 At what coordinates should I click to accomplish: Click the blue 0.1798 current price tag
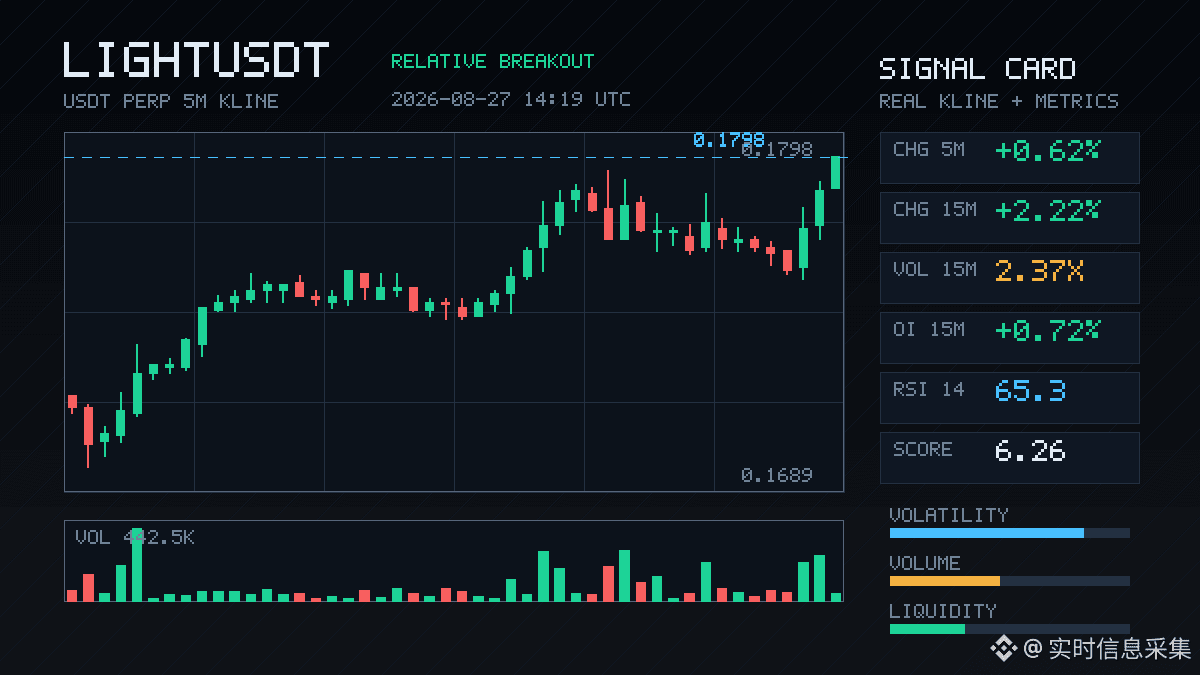(728, 140)
